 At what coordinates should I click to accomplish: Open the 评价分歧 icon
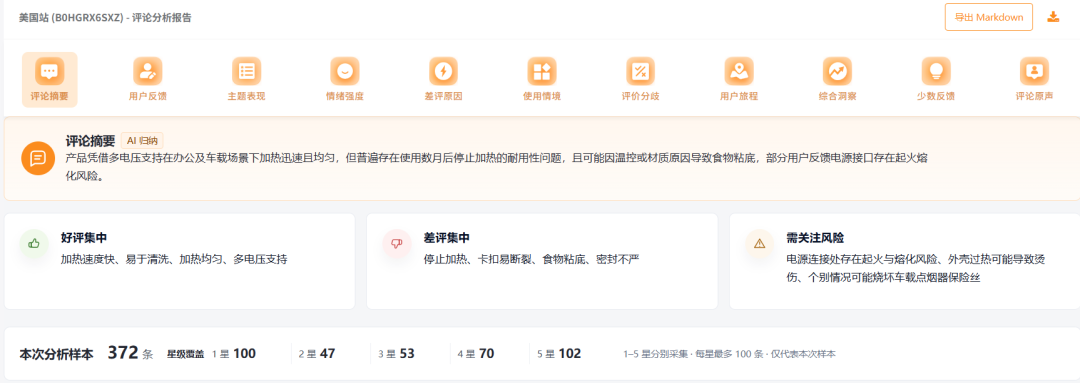[641, 71]
